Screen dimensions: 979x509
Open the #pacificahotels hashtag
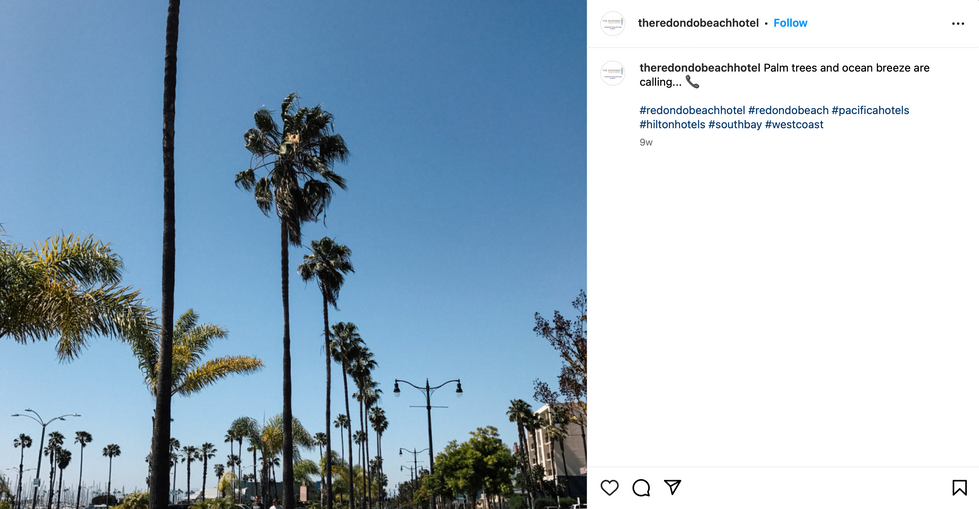click(870, 111)
